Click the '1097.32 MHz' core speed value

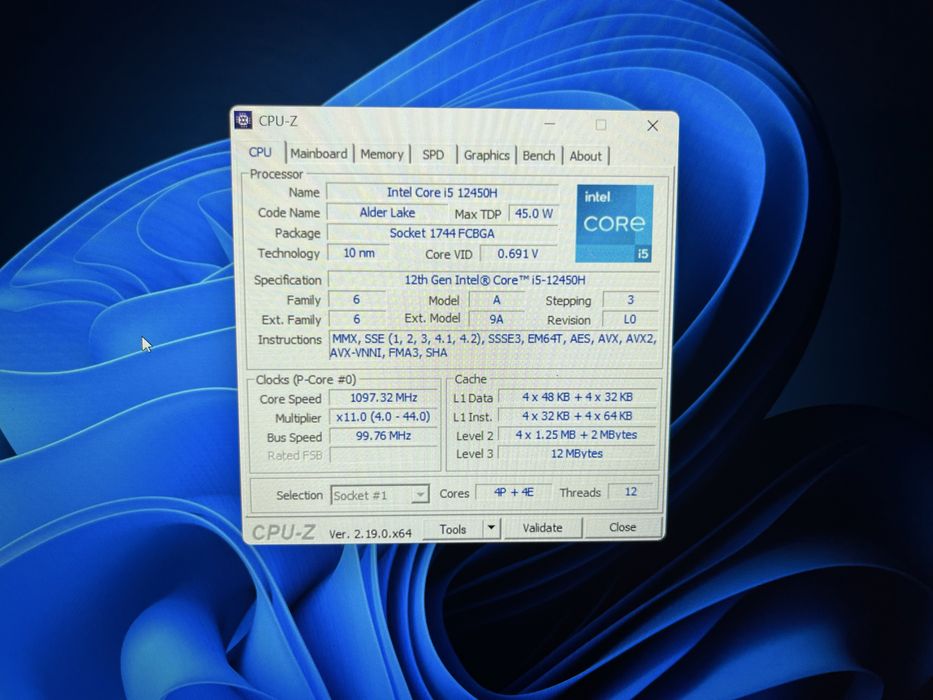point(383,398)
